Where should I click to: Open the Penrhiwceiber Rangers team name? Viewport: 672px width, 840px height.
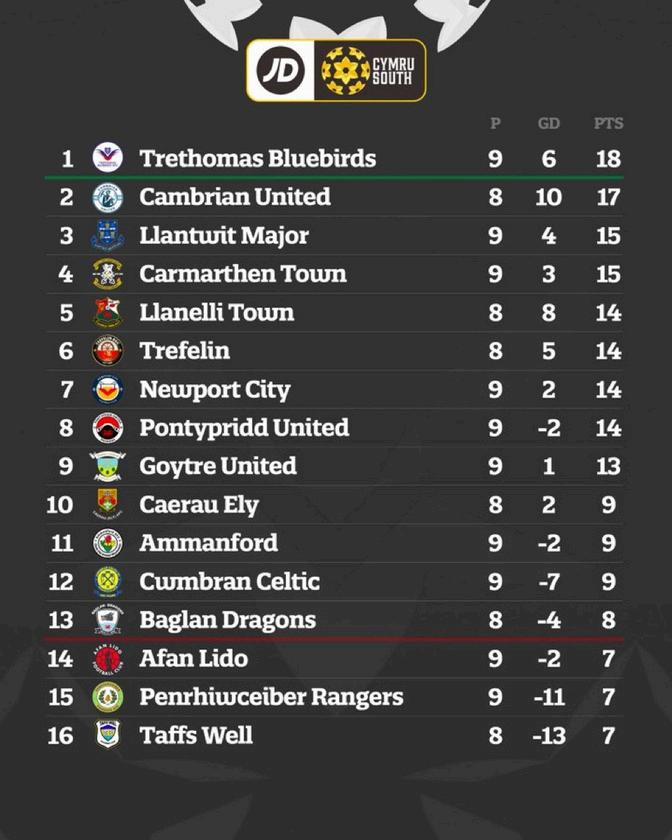[271, 697]
